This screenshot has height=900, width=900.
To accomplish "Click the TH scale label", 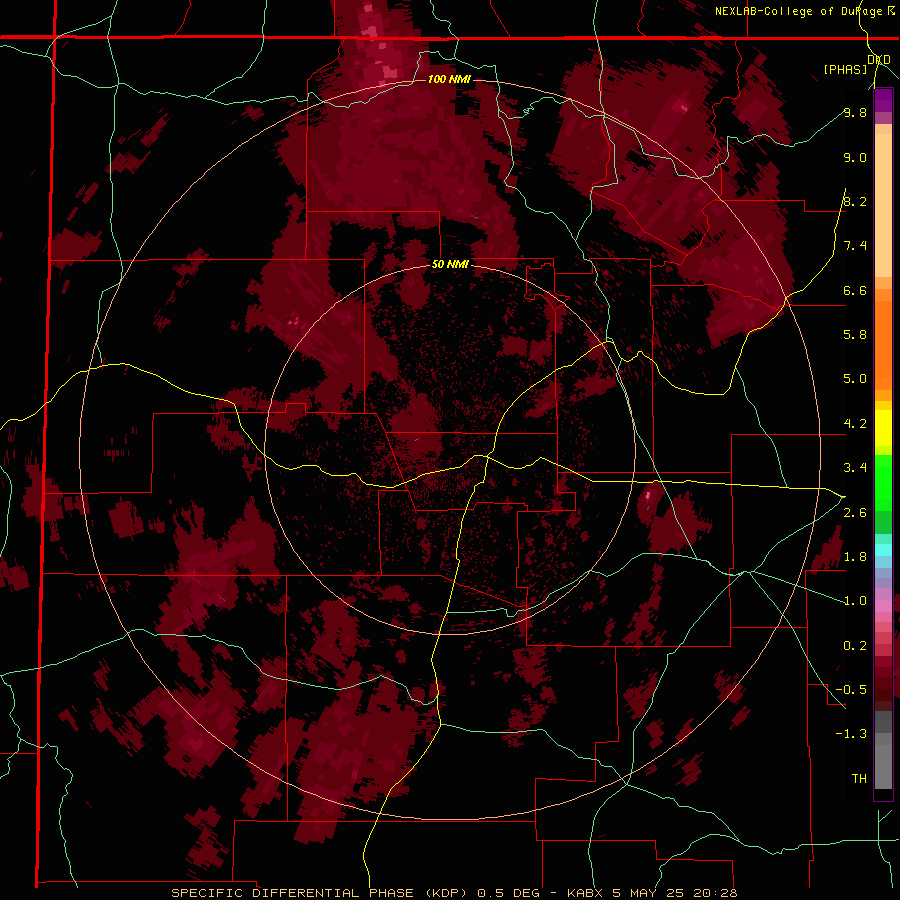I will (x=859, y=779).
